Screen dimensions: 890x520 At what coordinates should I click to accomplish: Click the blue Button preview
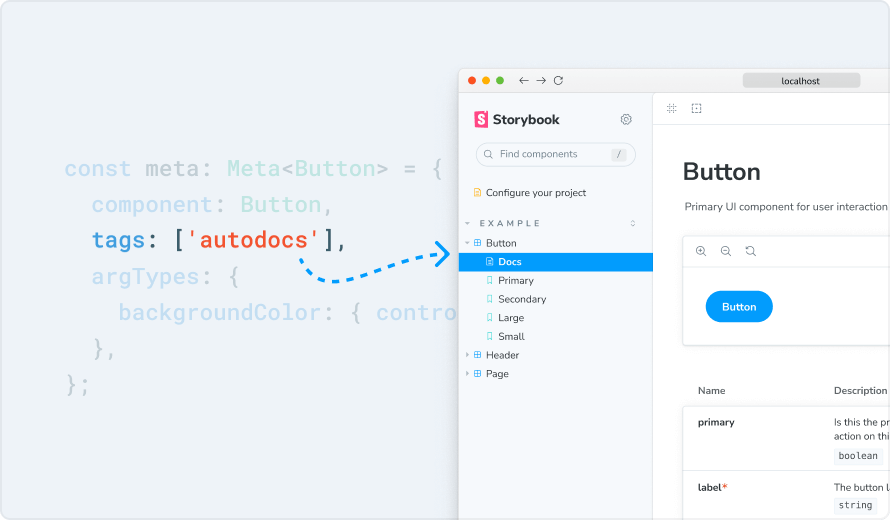[x=739, y=307]
